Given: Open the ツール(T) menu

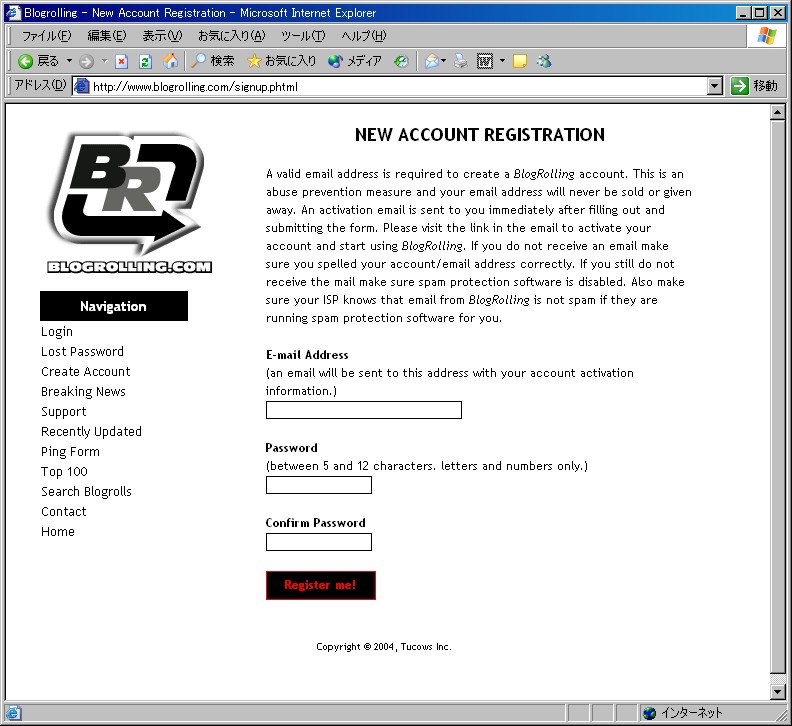Looking at the screenshot, I should pos(302,36).
